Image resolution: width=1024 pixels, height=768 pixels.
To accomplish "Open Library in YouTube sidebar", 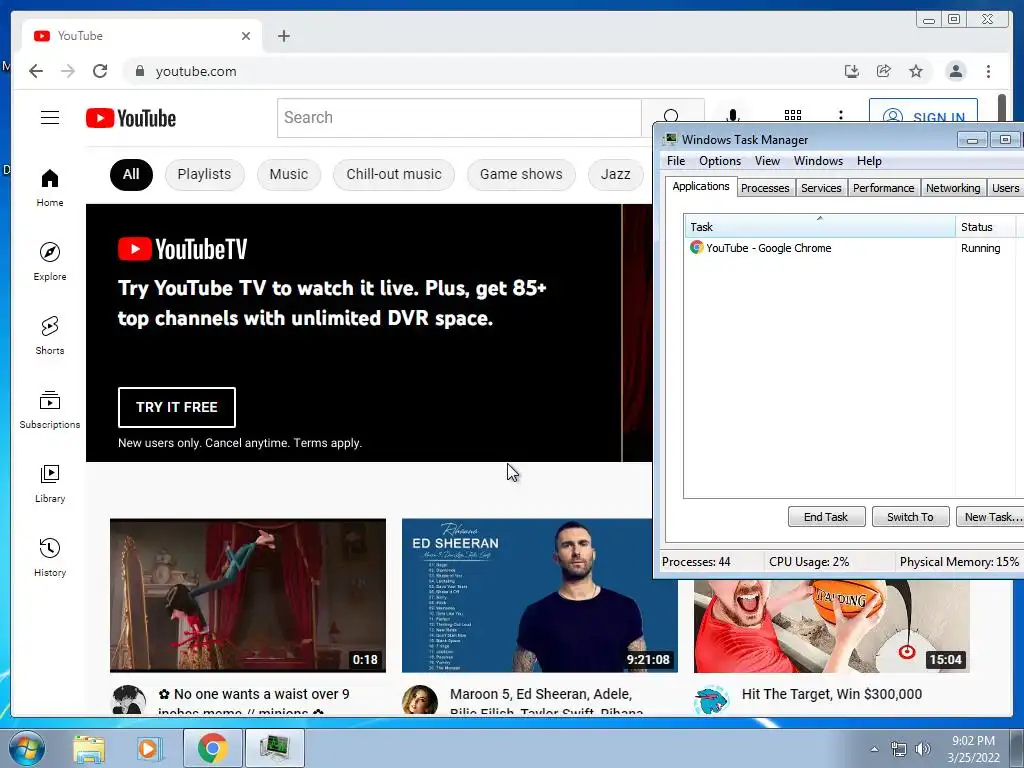I will coord(50,483).
